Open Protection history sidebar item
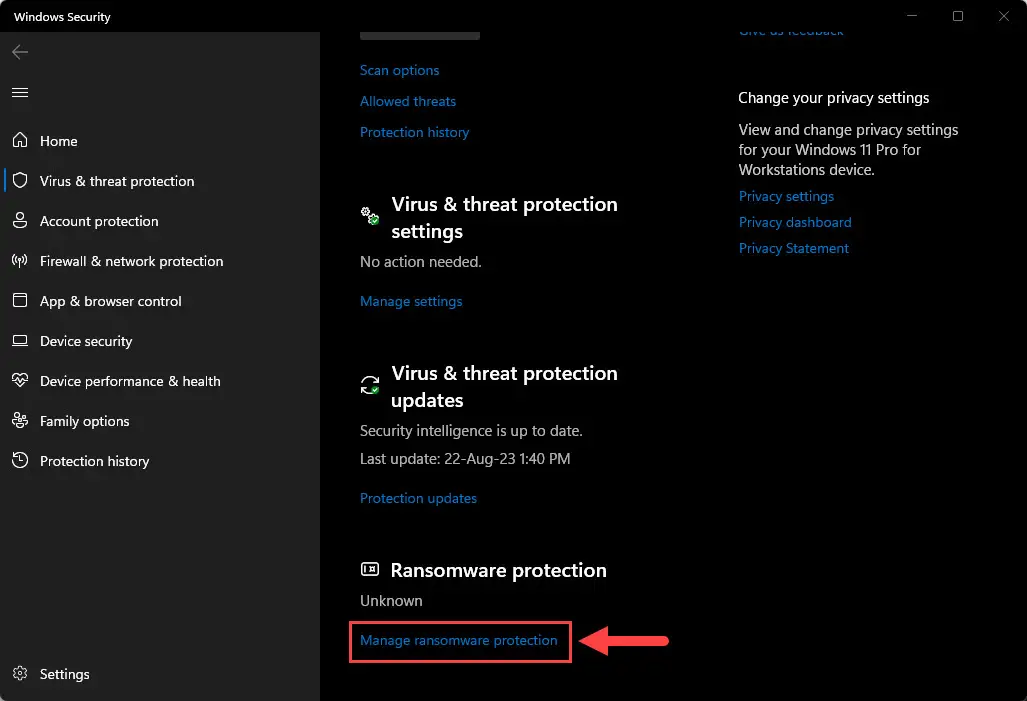Image resolution: width=1027 pixels, height=701 pixels. click(94, 461)
